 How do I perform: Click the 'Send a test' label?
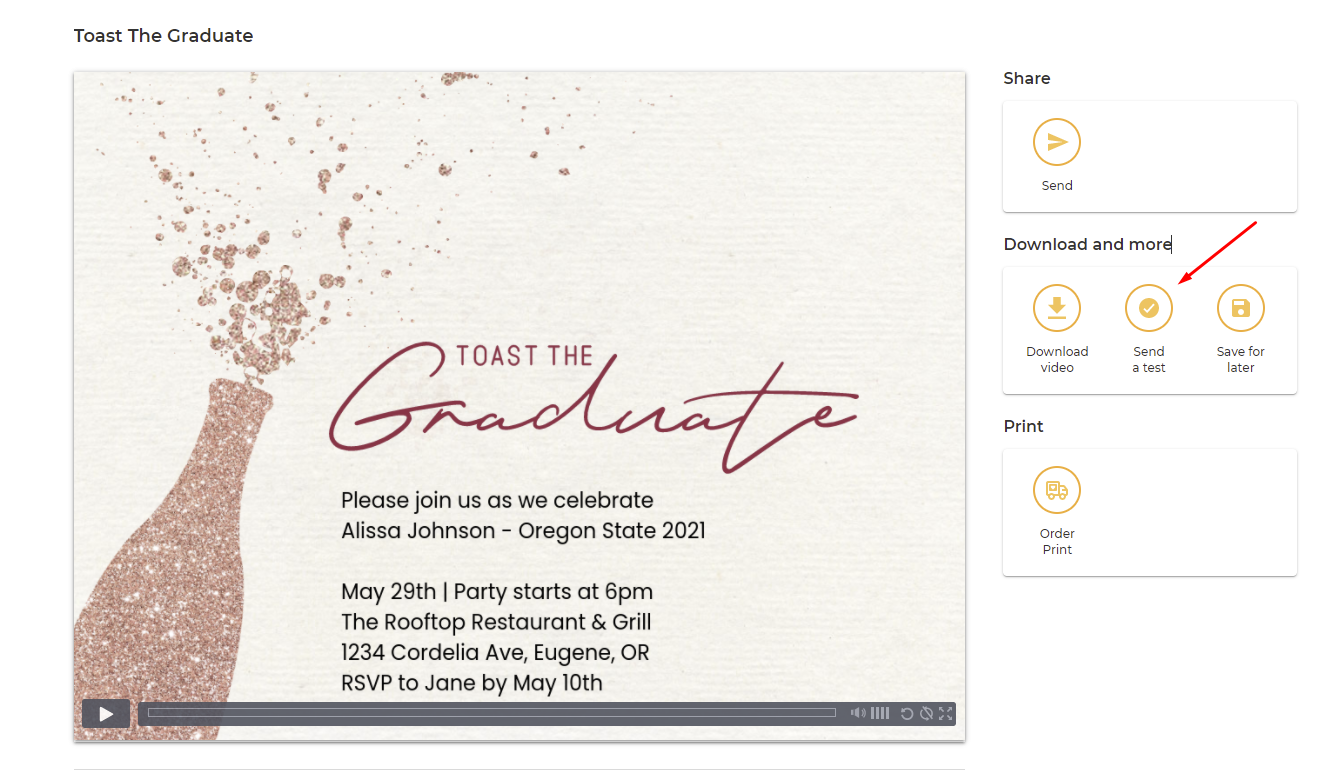1149,359
